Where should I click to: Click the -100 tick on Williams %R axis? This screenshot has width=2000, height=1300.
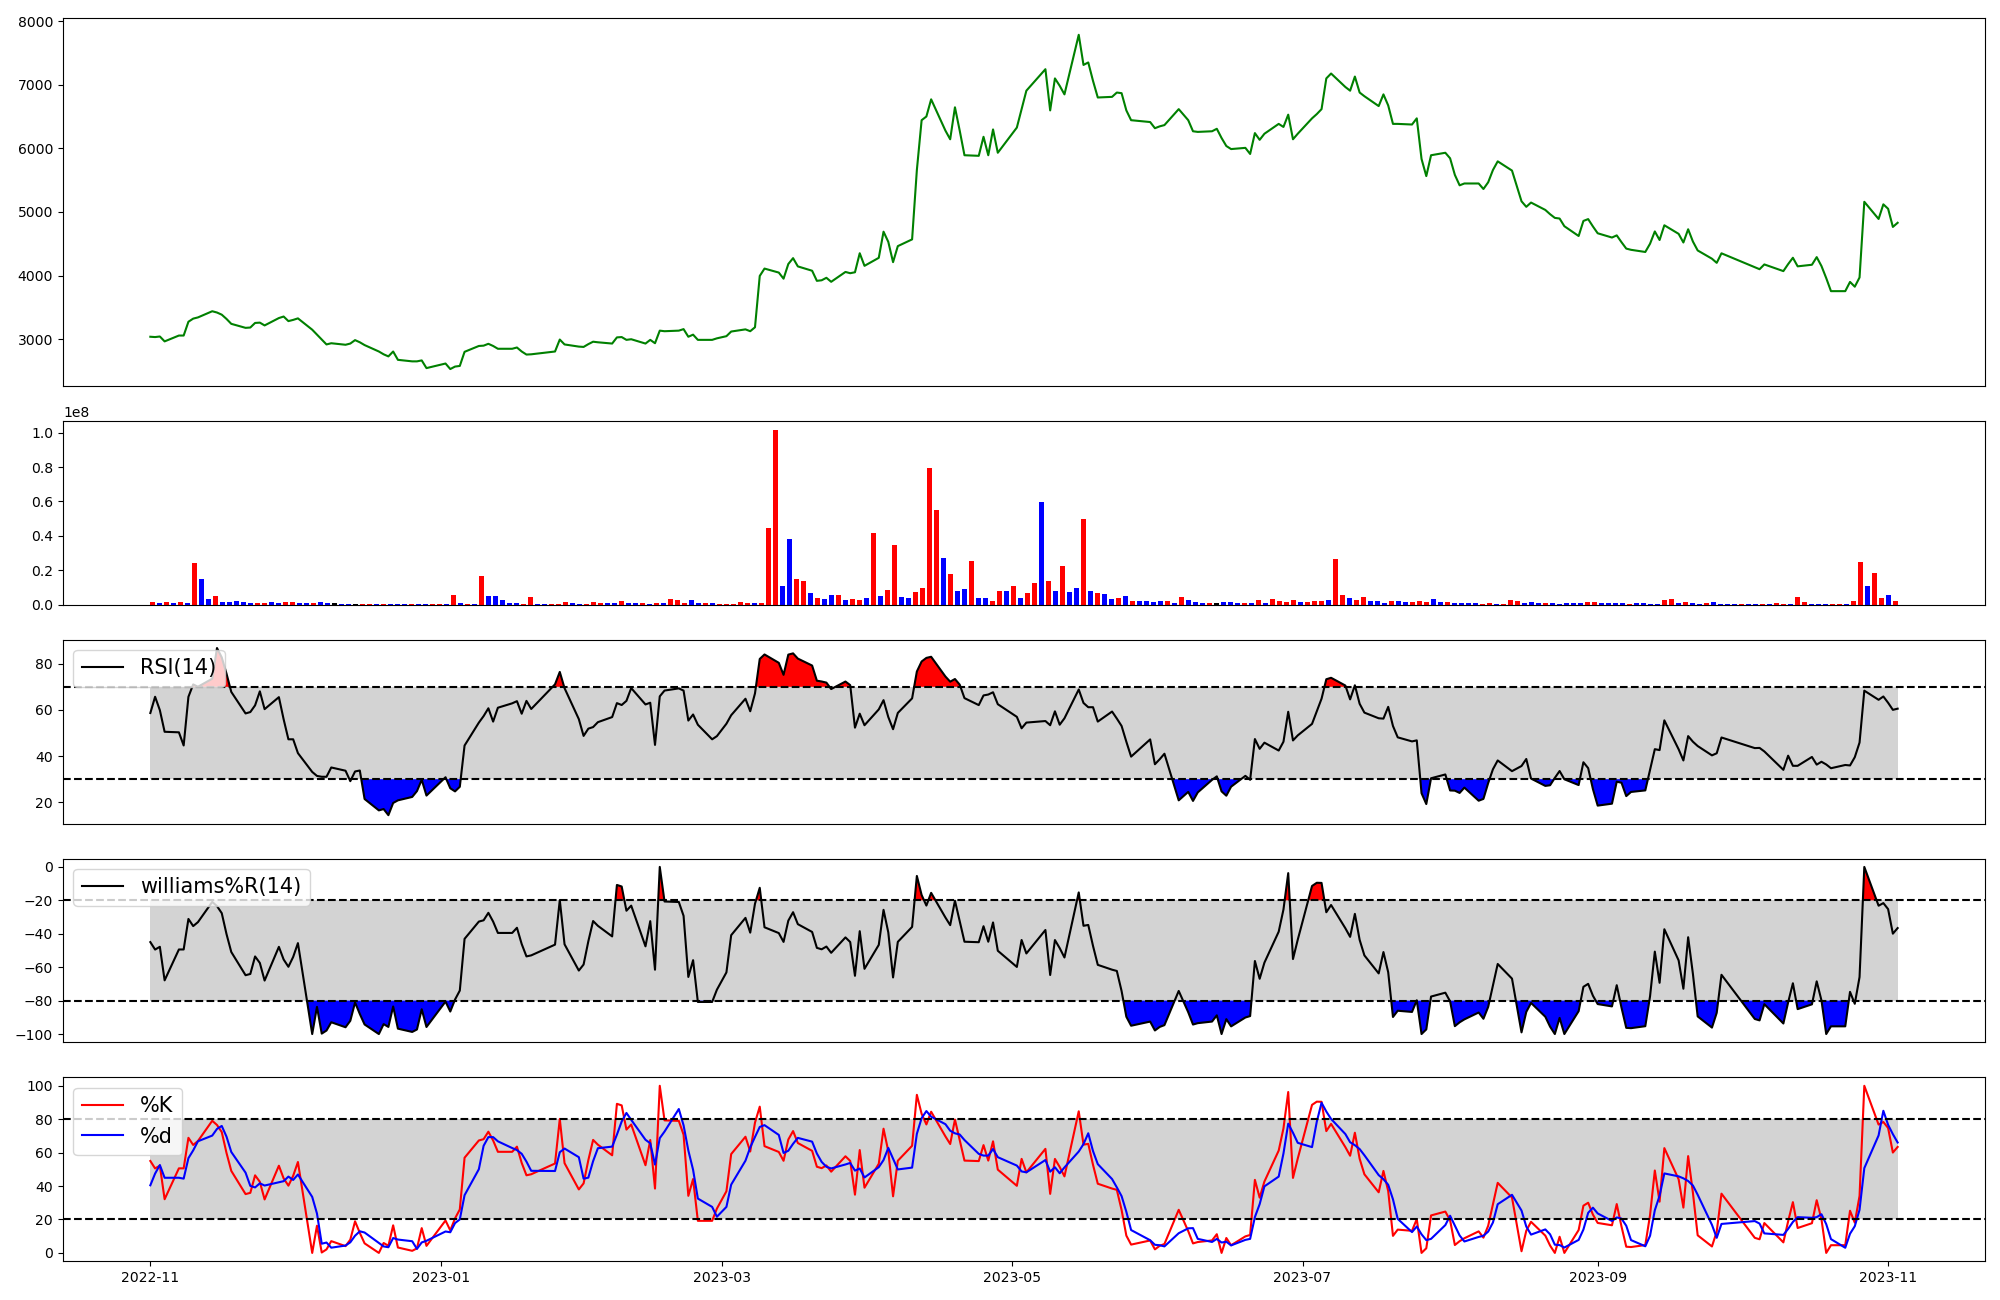tap(34, 1034)
